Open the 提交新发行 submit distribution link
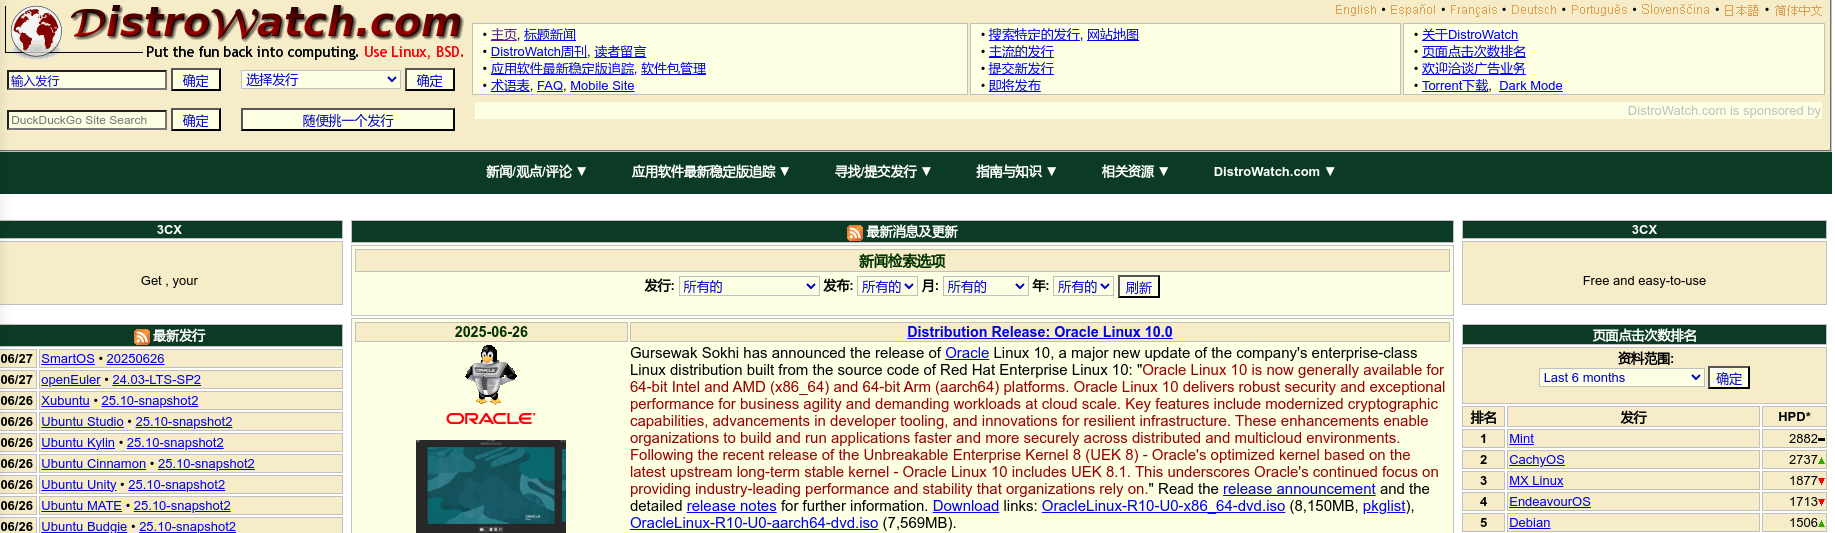This screenshot has height=533, width=1835. tap(1021, 69)
